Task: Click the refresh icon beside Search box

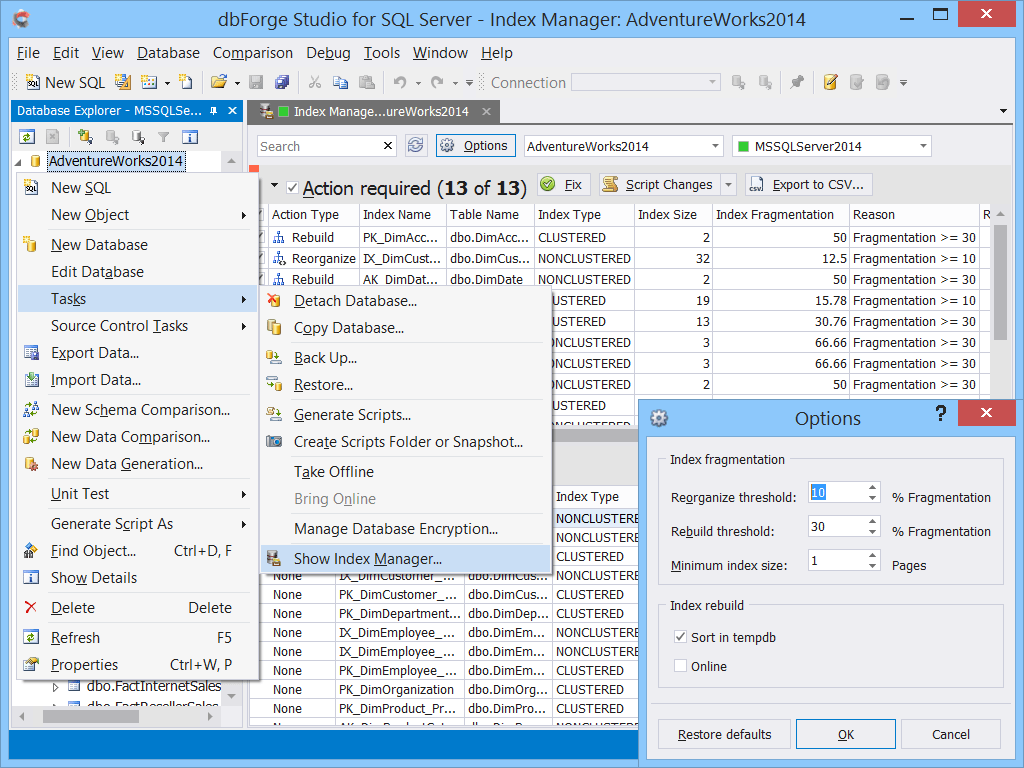Action: (415, 146)
